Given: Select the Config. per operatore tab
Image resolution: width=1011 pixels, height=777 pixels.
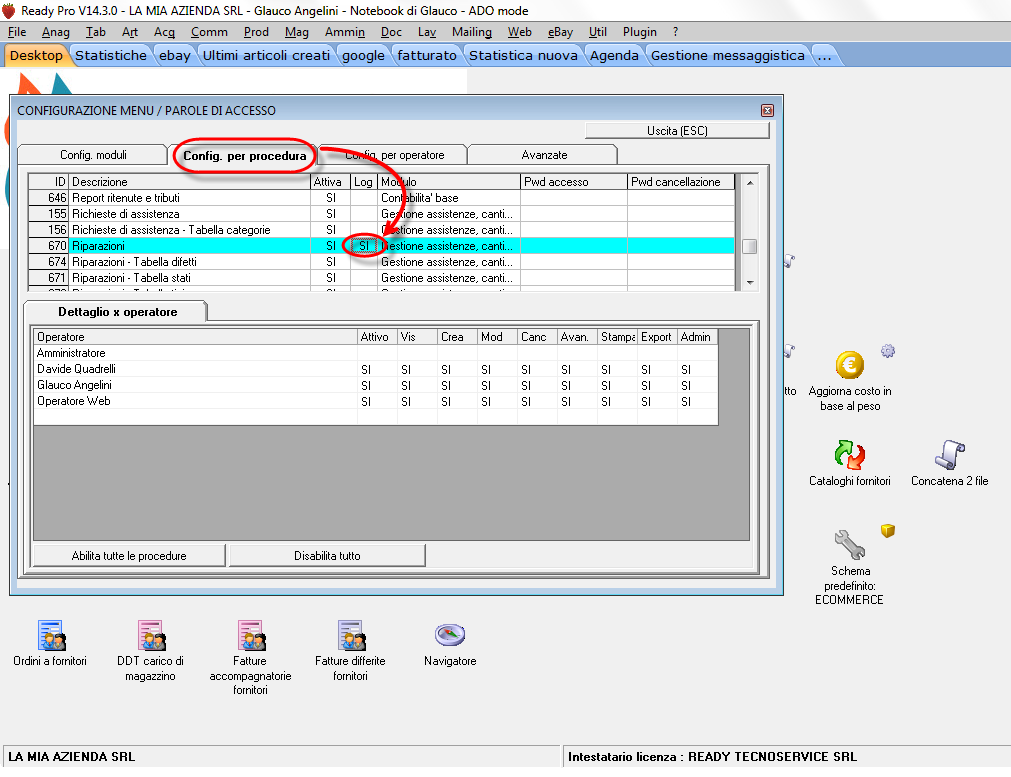Looking at the screenshot, I should (395, 155).
